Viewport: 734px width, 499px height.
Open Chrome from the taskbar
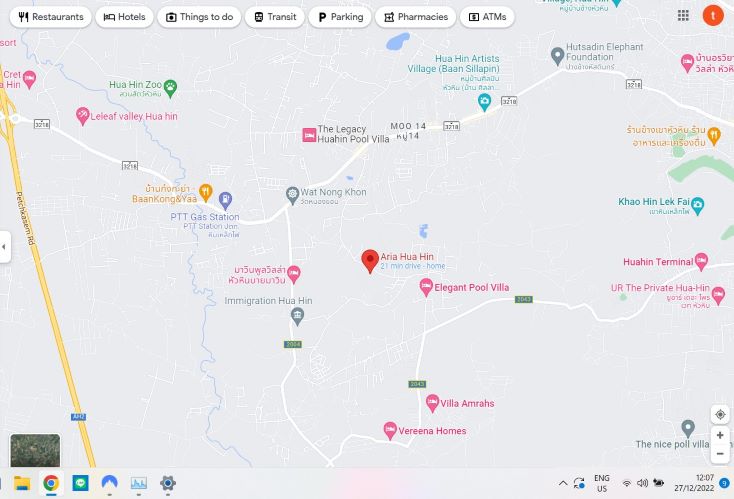(x=51, y=483)
